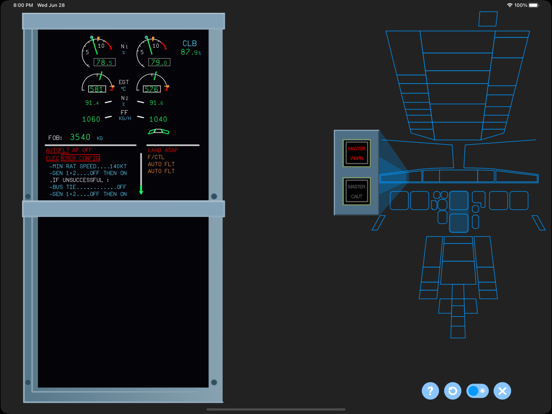Select the BUS TIE OFF action line
The width and height of the screenshot is (552, 414).
[x=88, y=187]
